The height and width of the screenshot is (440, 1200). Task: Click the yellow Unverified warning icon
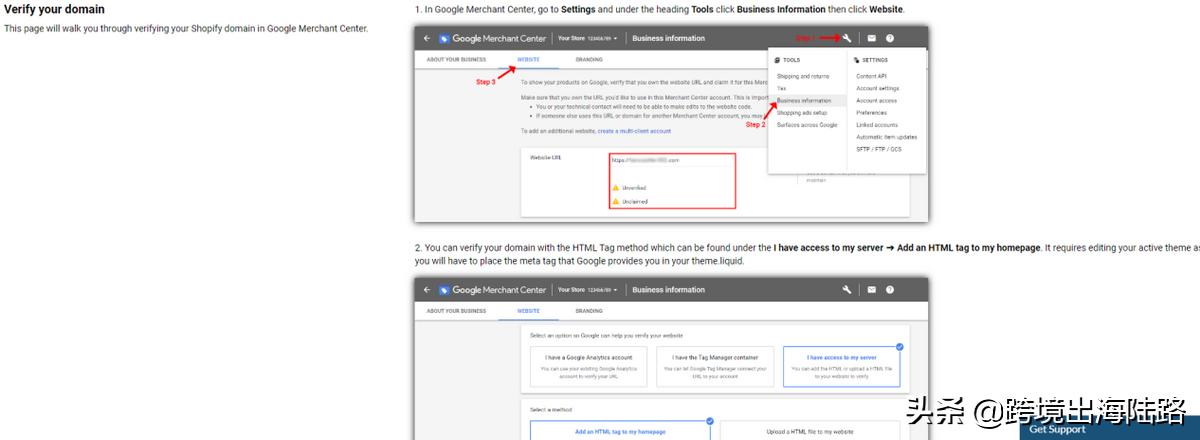tap(616, 187)
